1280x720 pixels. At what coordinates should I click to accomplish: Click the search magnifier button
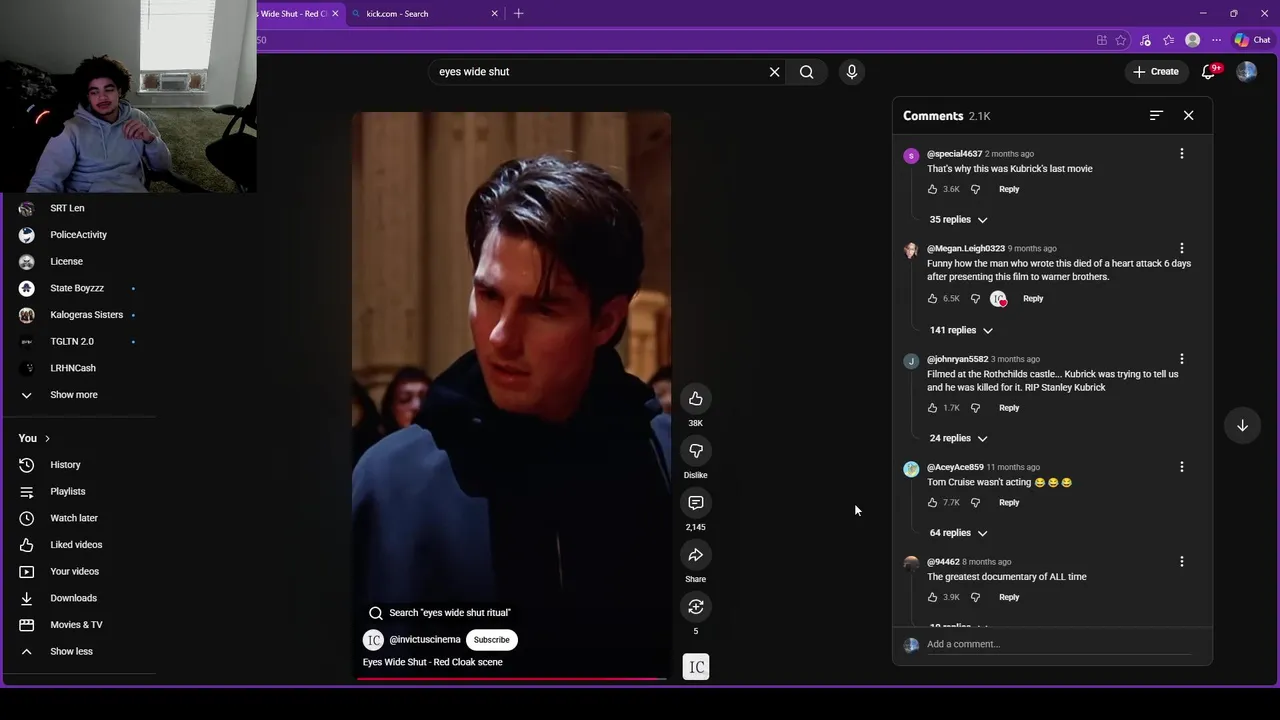click(x=807, y=72)
